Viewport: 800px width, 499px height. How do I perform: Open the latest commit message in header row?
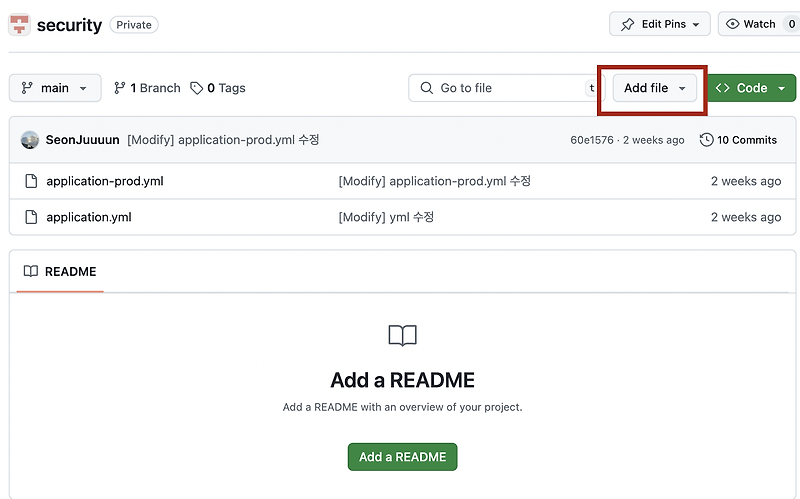pyautogui.click(x=223, y=140)
